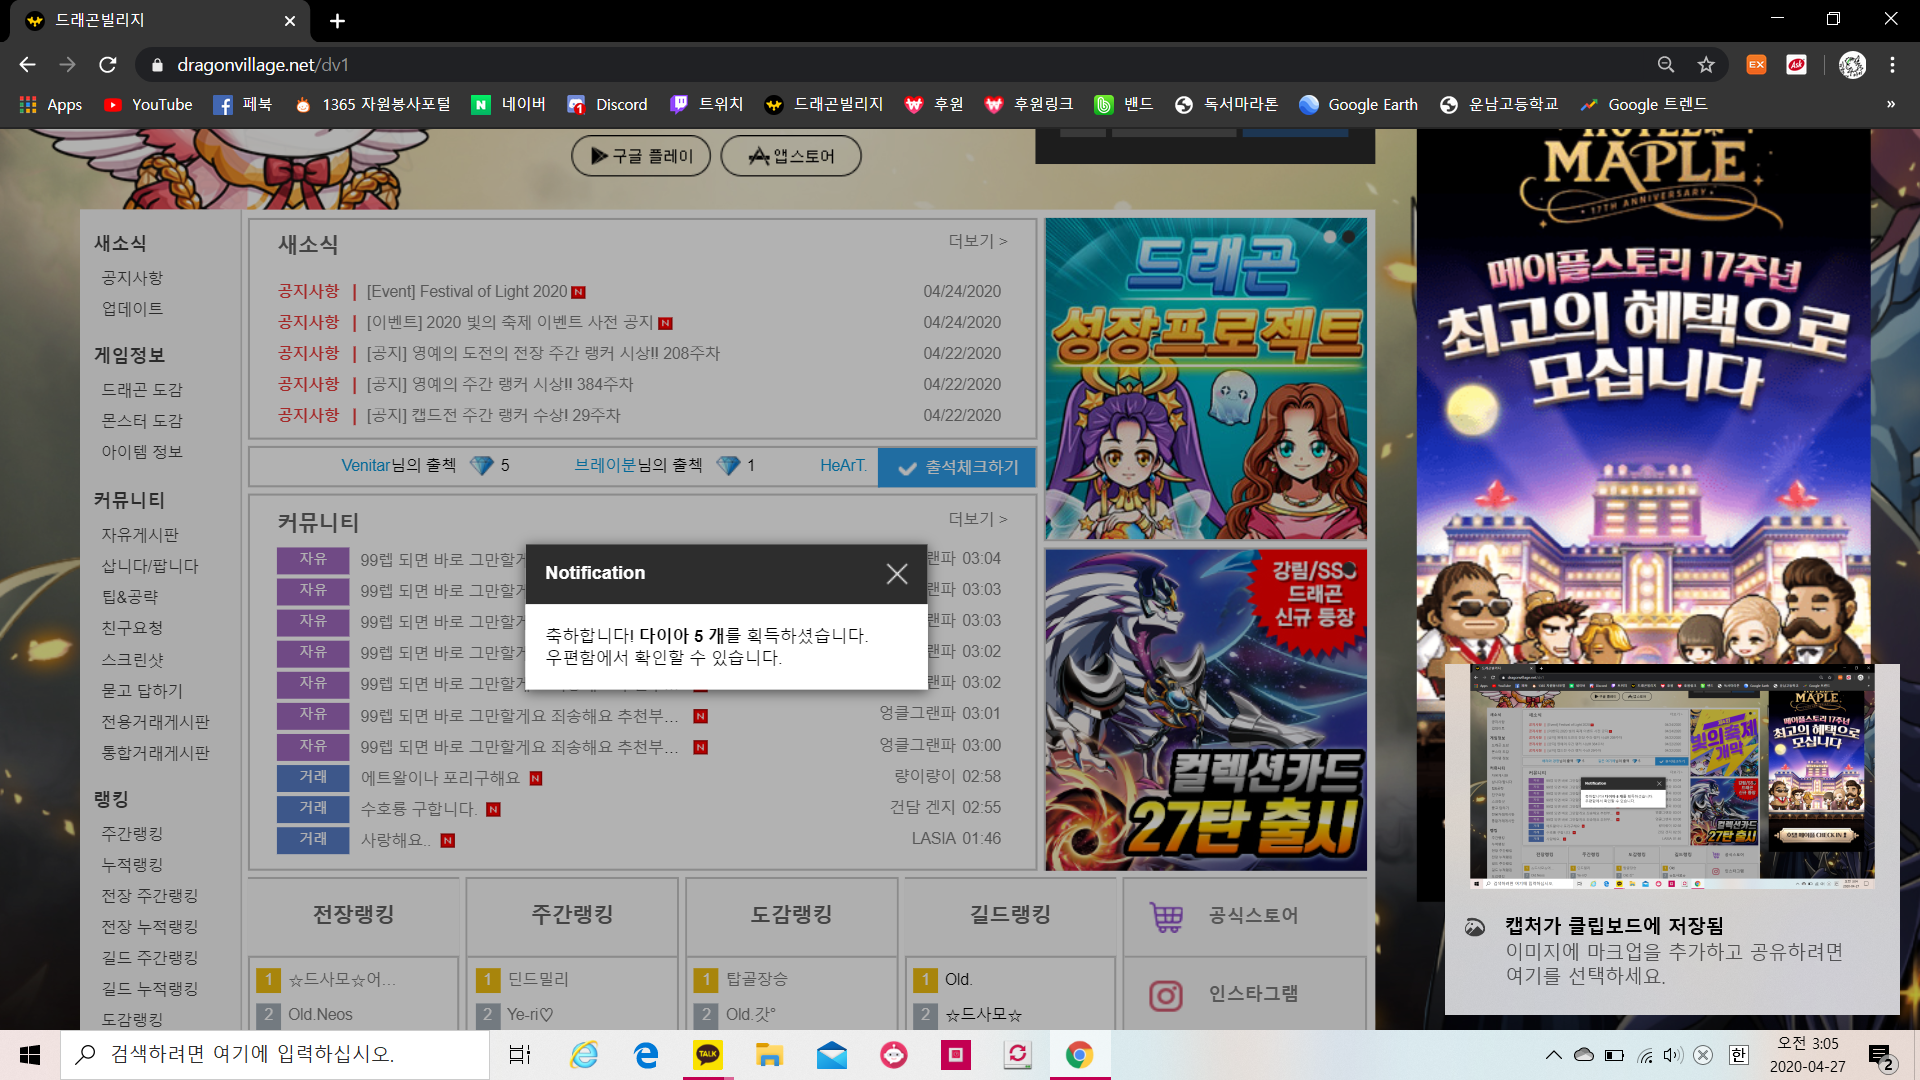This screenshot has height=1080, width=1920.
Task: Bookmark this page with the star icon
Action: (1706, 65)
